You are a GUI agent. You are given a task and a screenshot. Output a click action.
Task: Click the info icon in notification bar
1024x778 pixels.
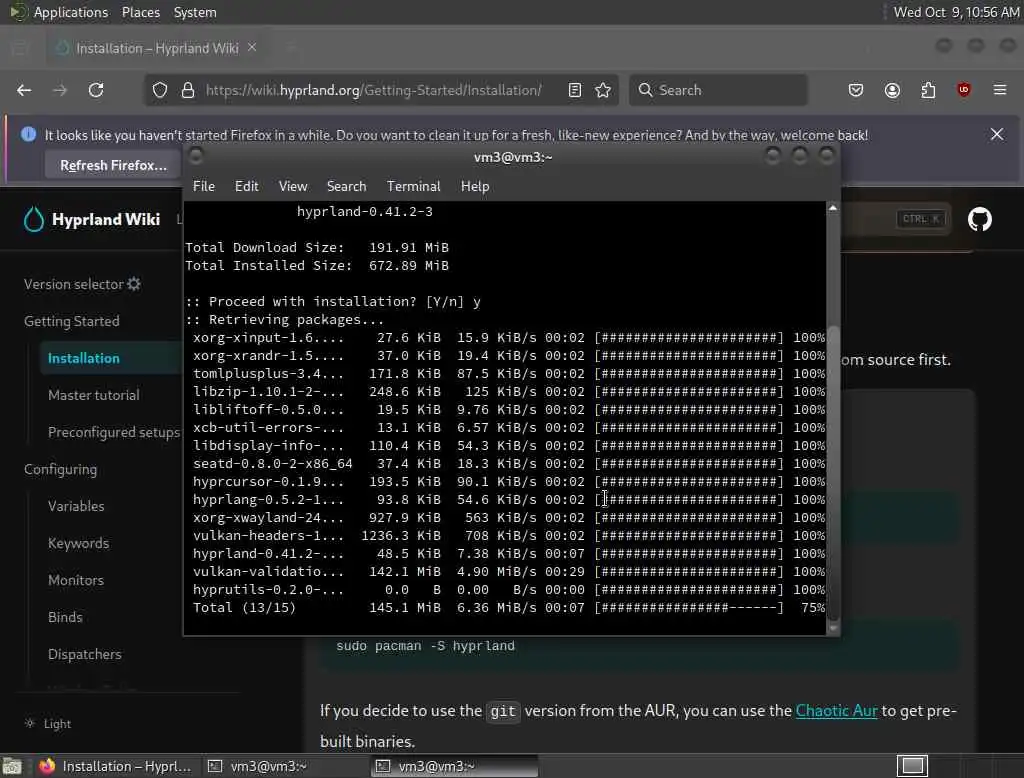pos(28,135)
